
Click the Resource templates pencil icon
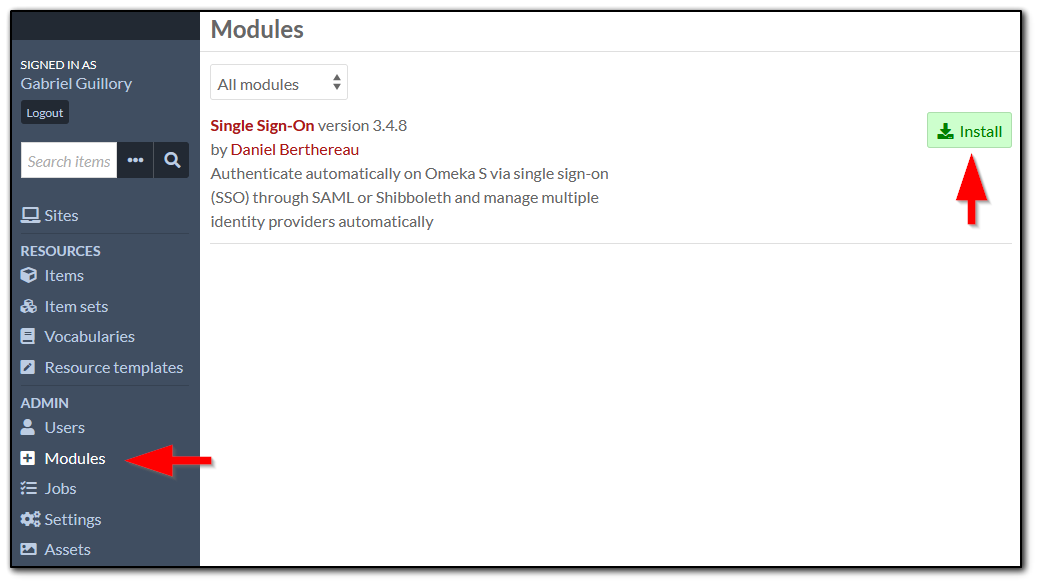coord(28,367)
